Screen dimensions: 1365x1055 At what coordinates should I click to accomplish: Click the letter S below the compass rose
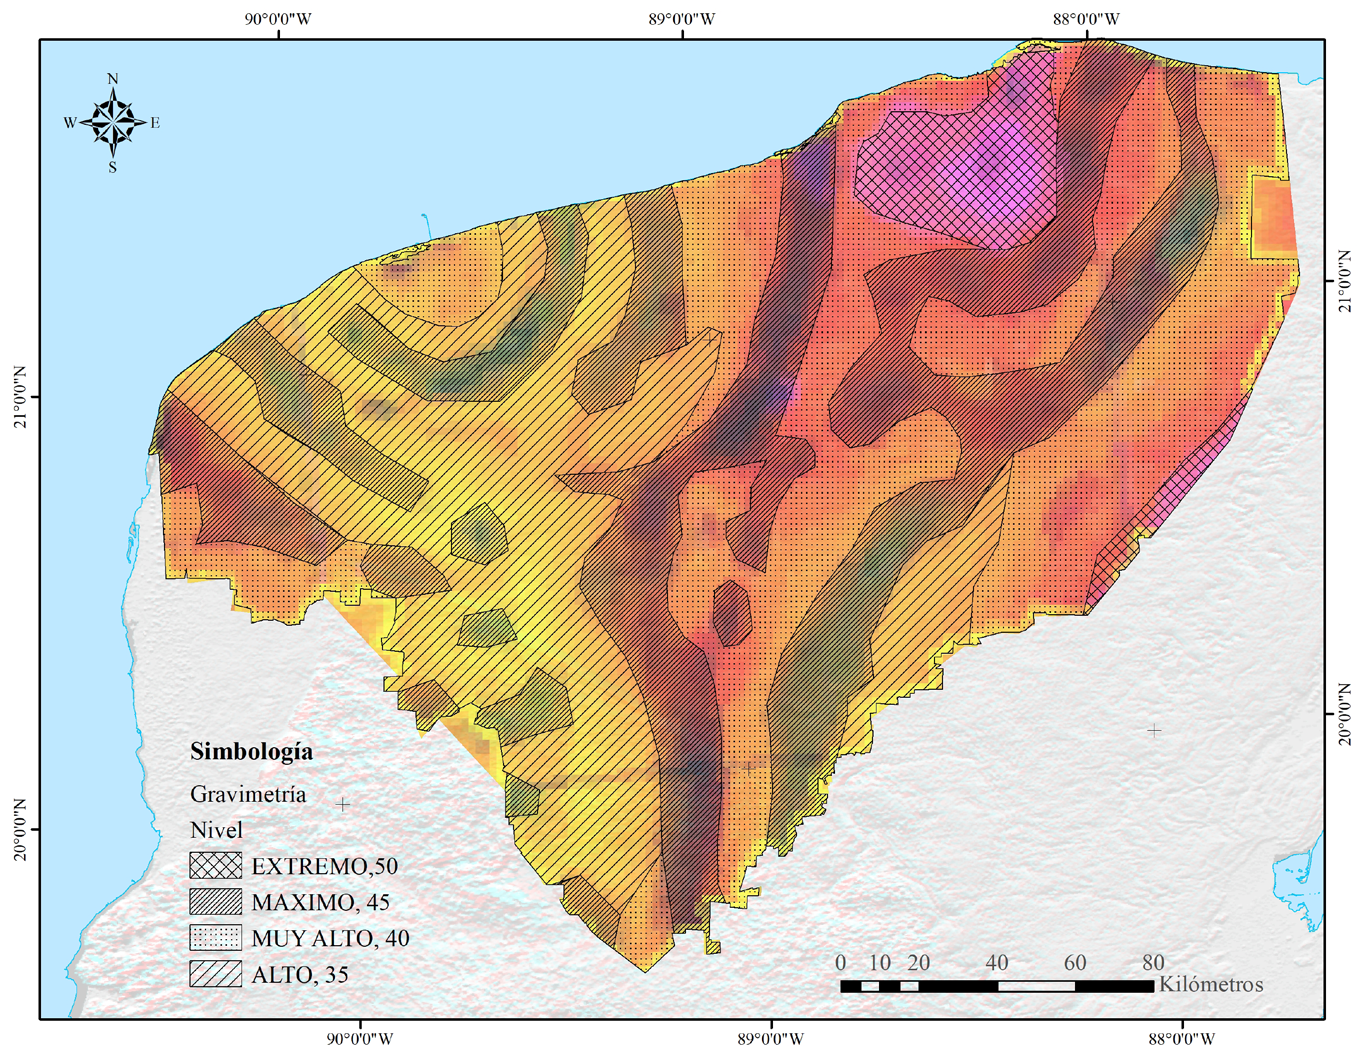(x=112, y=168)
